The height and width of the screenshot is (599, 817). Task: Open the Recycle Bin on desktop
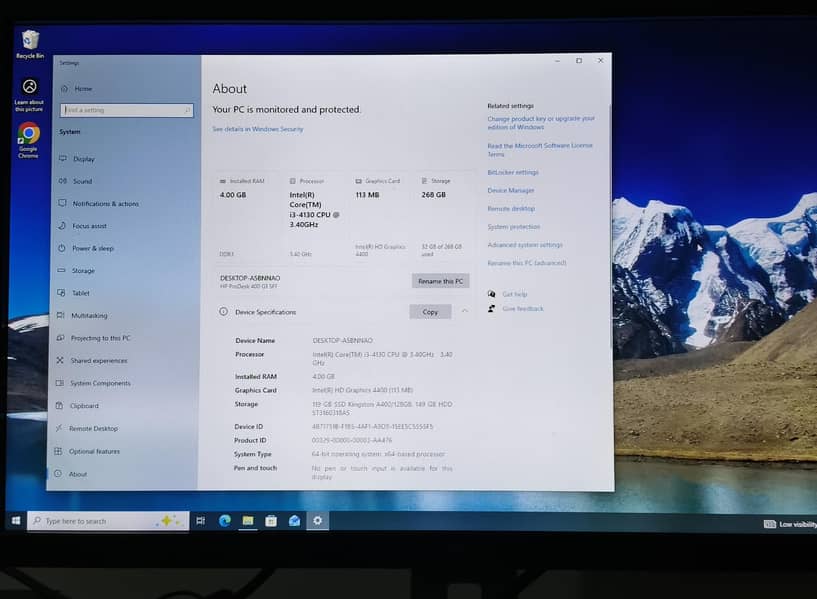[x=30, y=42]
